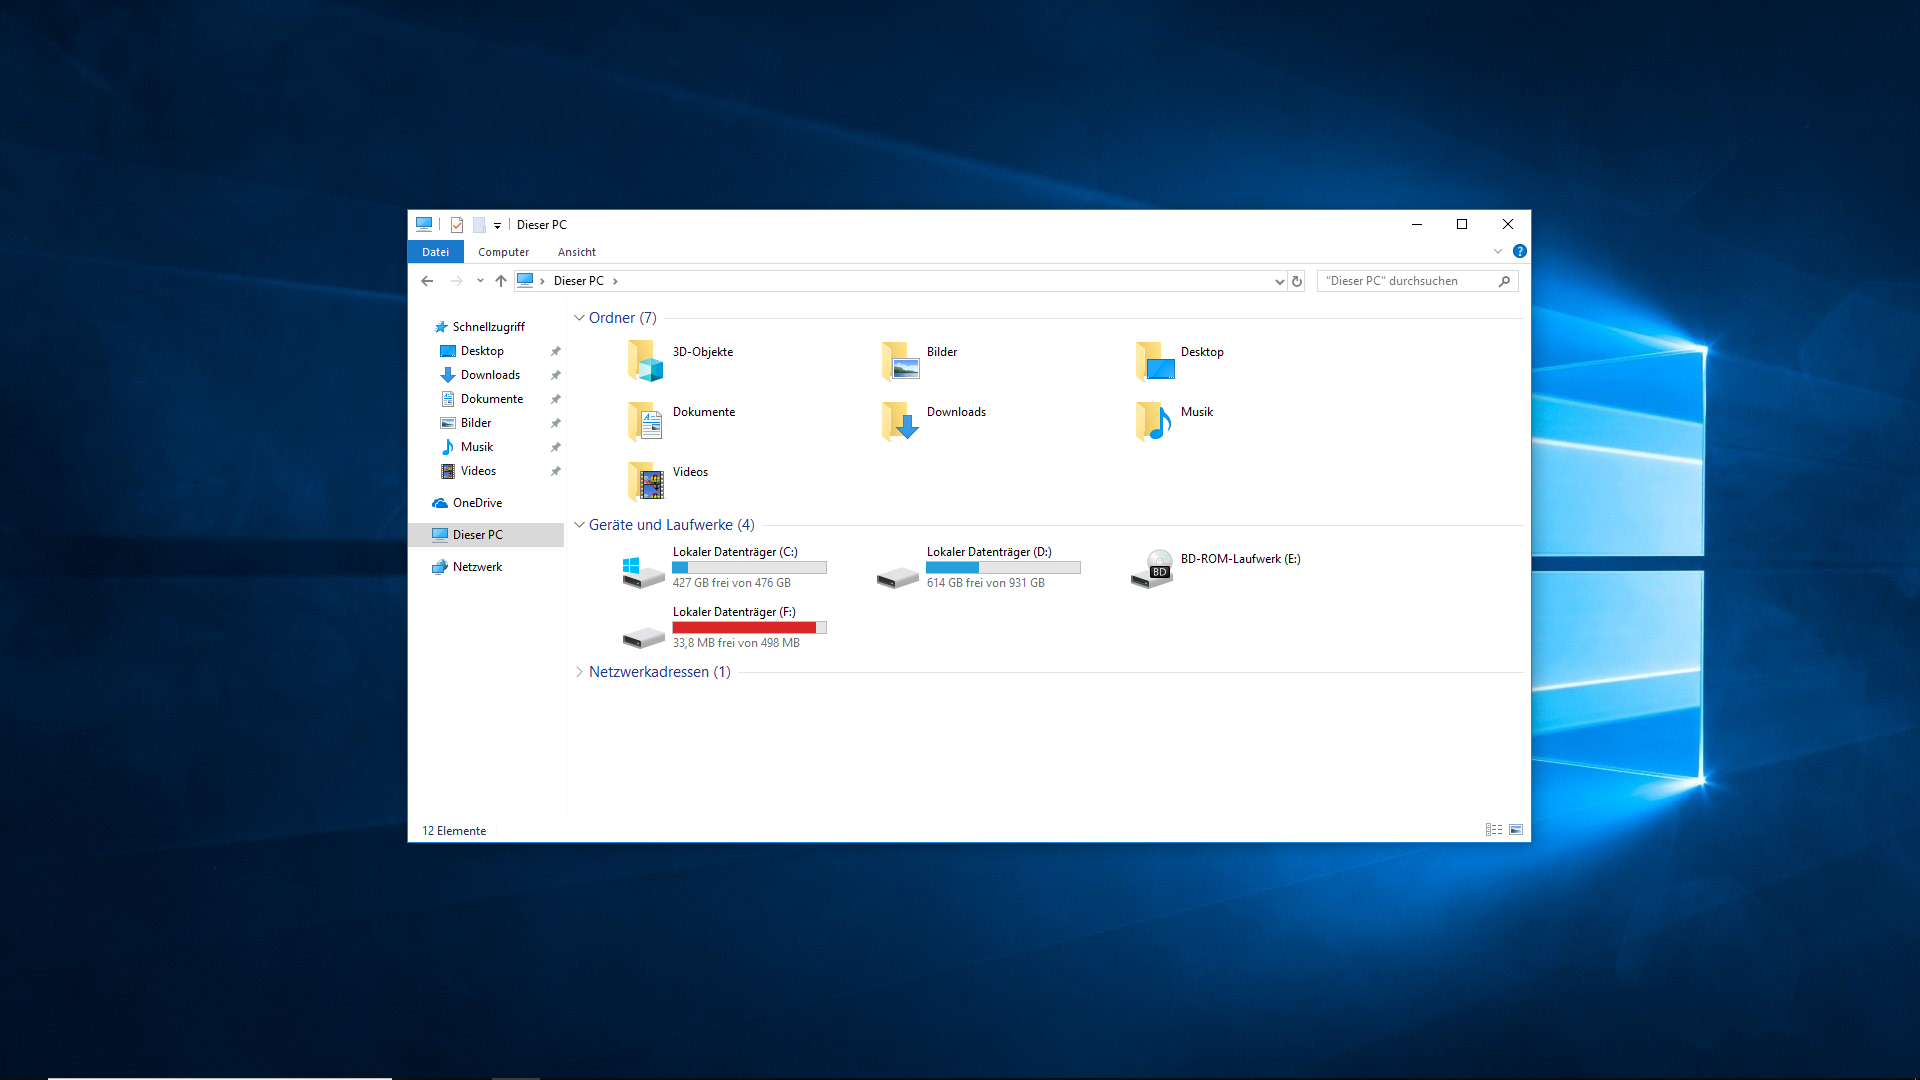
Task: Open the Computer ribbon tab
Action: [x=503, y=252]
